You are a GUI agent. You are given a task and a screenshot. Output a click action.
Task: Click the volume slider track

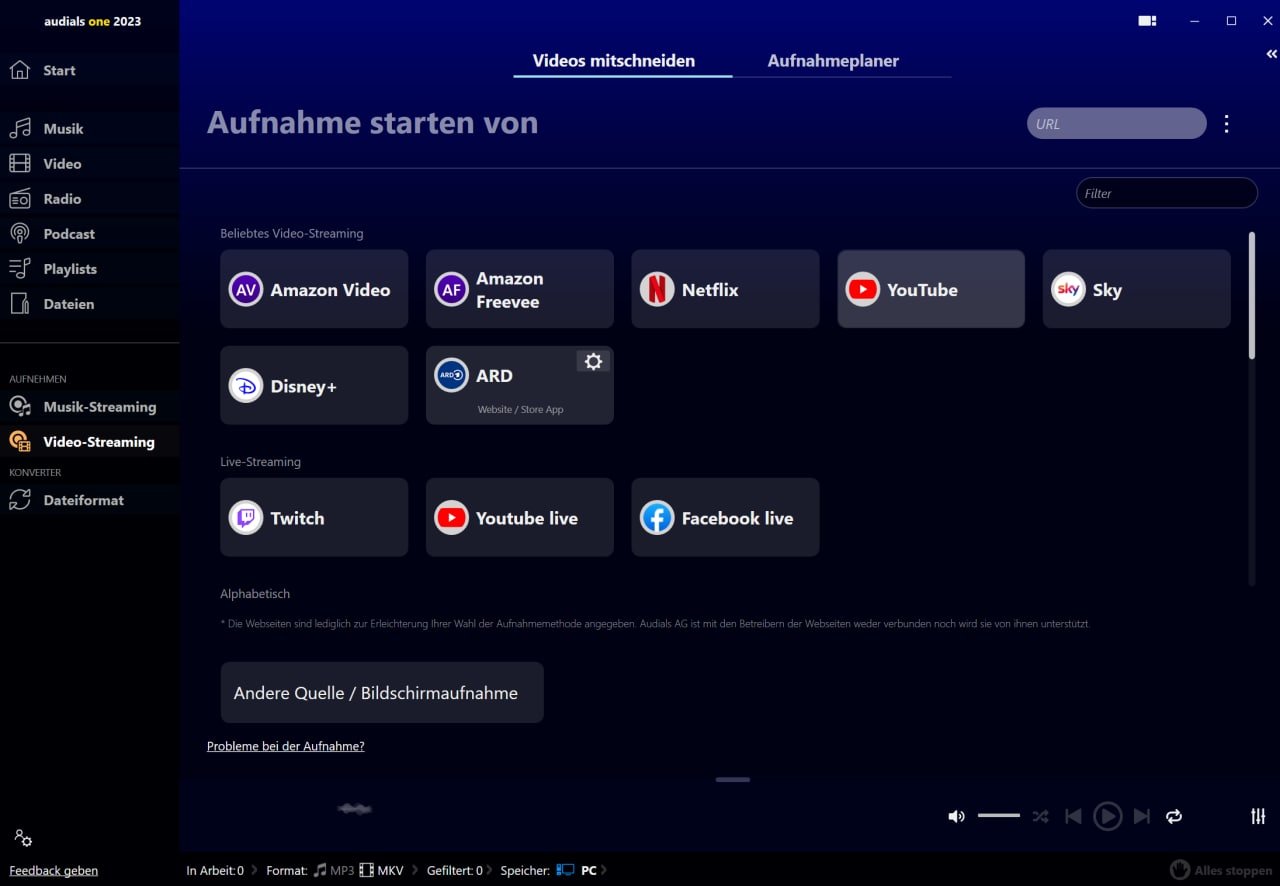999,816
